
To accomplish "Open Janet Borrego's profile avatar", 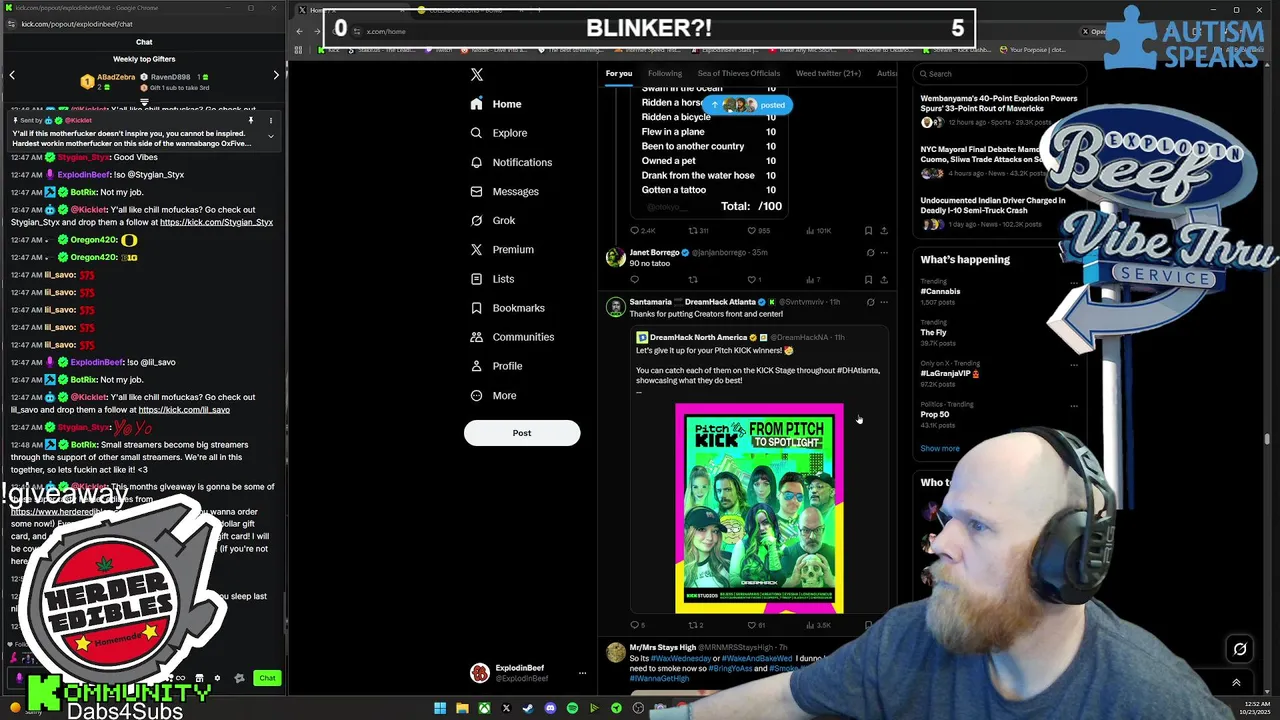I will tap(615, 258).
